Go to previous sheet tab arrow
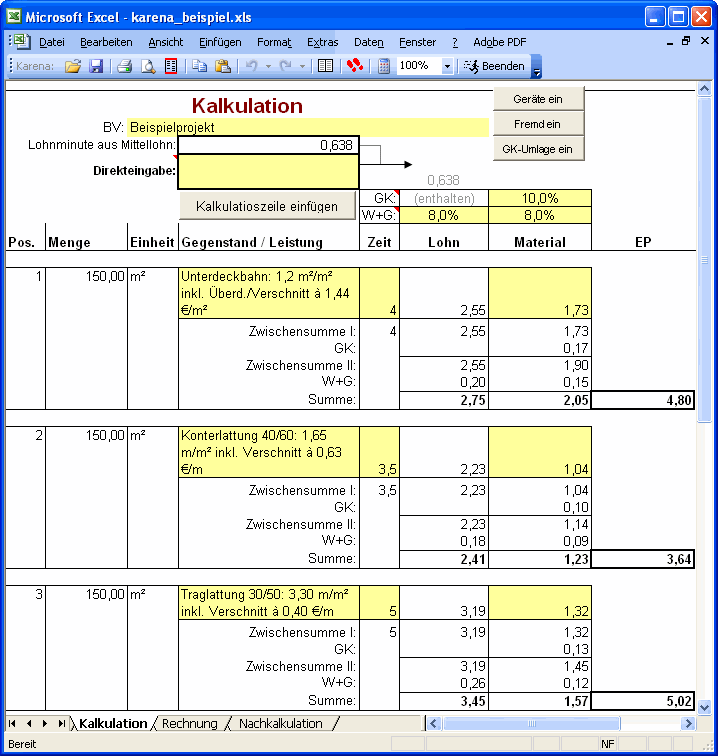 pos(29,723)
